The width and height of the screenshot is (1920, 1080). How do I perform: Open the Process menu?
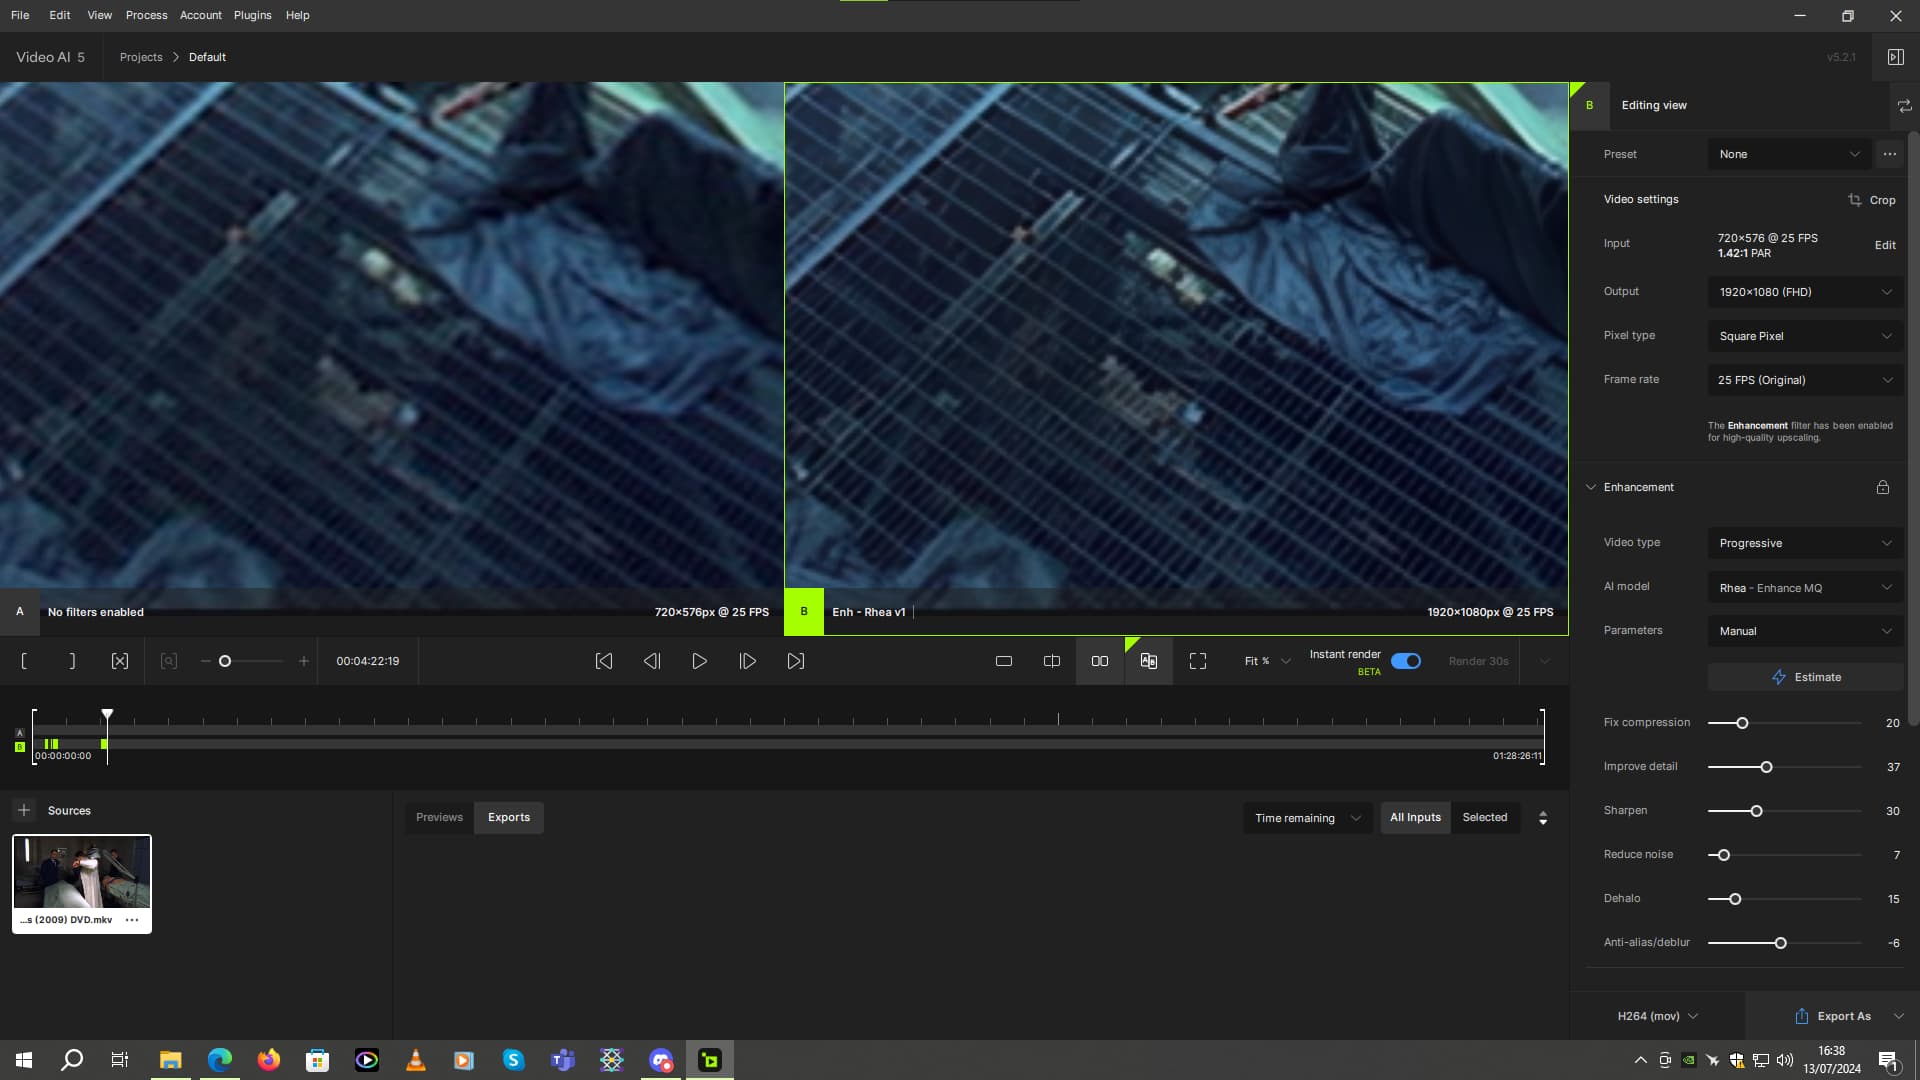pyautogui.click(x=146, y=15)
